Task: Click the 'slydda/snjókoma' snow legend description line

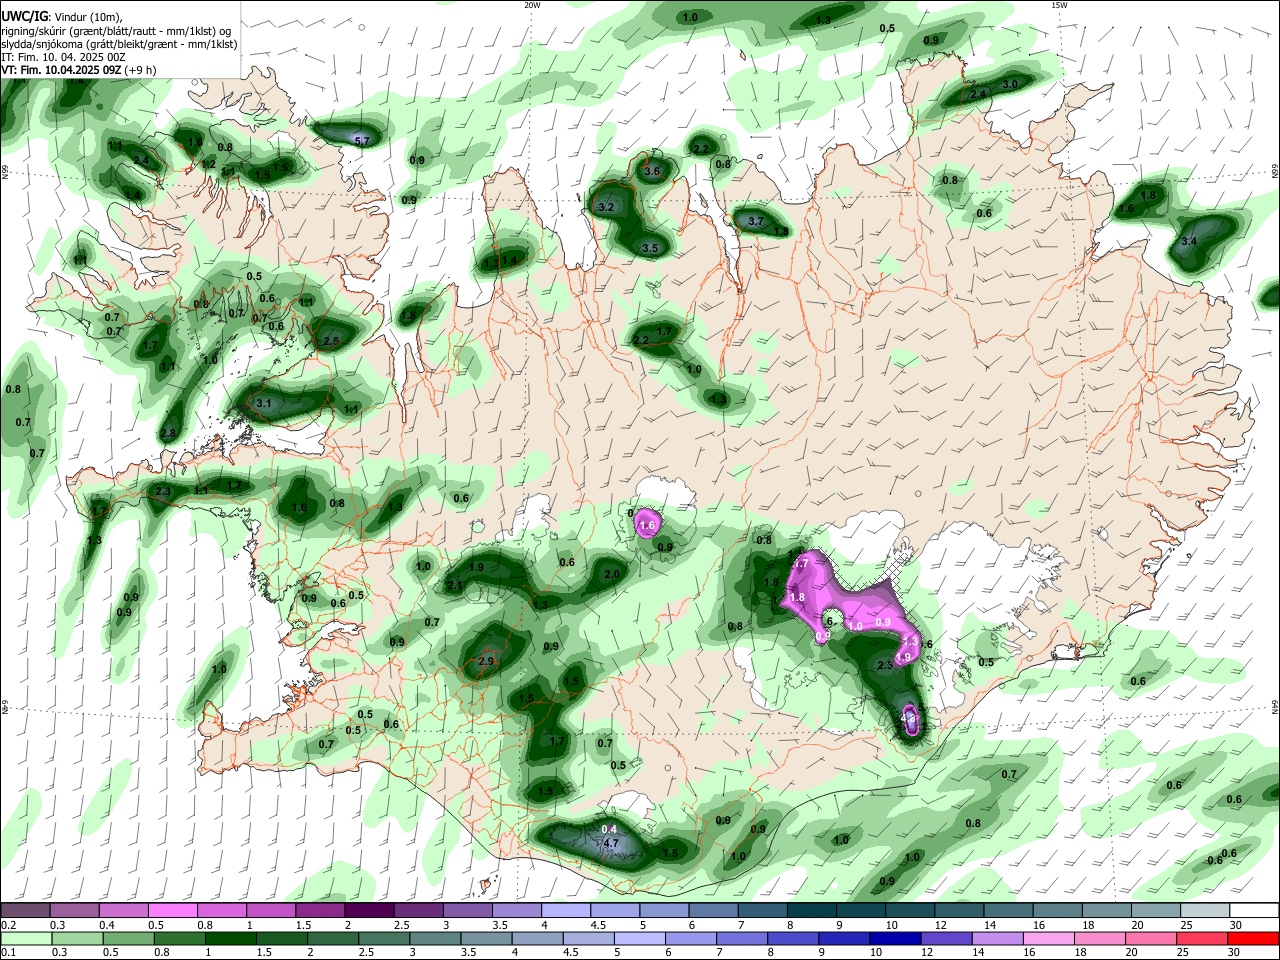Action: pyautogui.click(x=119, y=44)
